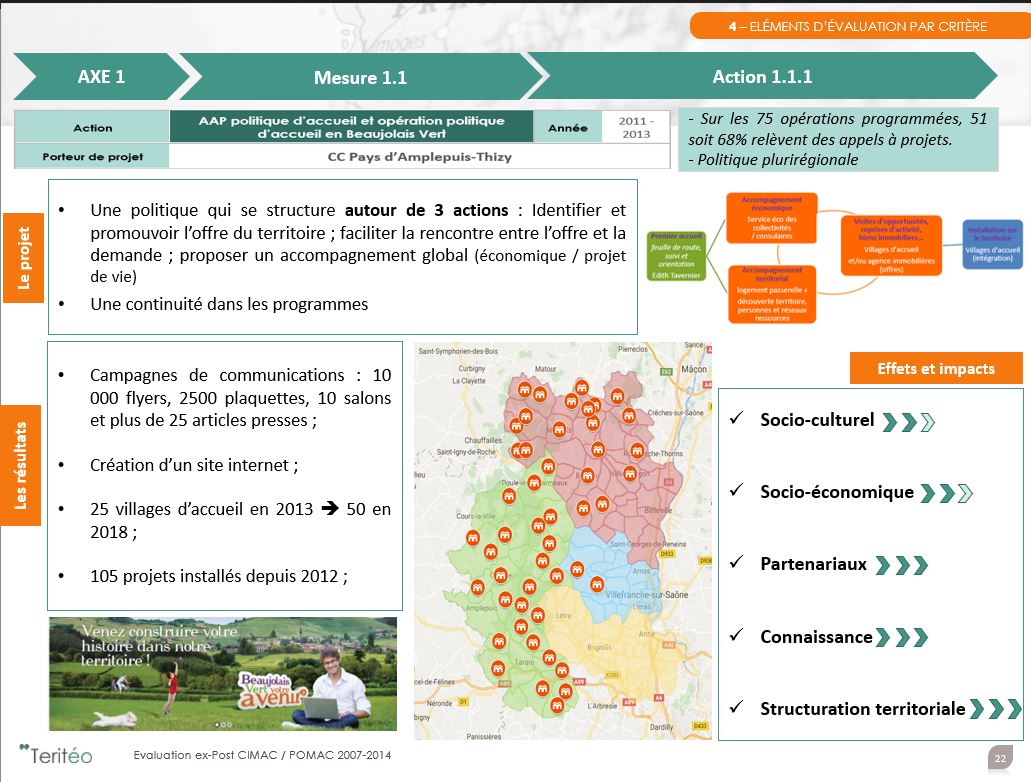Select the Accompagnement économique orange box
Viewport: 1031px width, 782px height.
tap(771, 218)
